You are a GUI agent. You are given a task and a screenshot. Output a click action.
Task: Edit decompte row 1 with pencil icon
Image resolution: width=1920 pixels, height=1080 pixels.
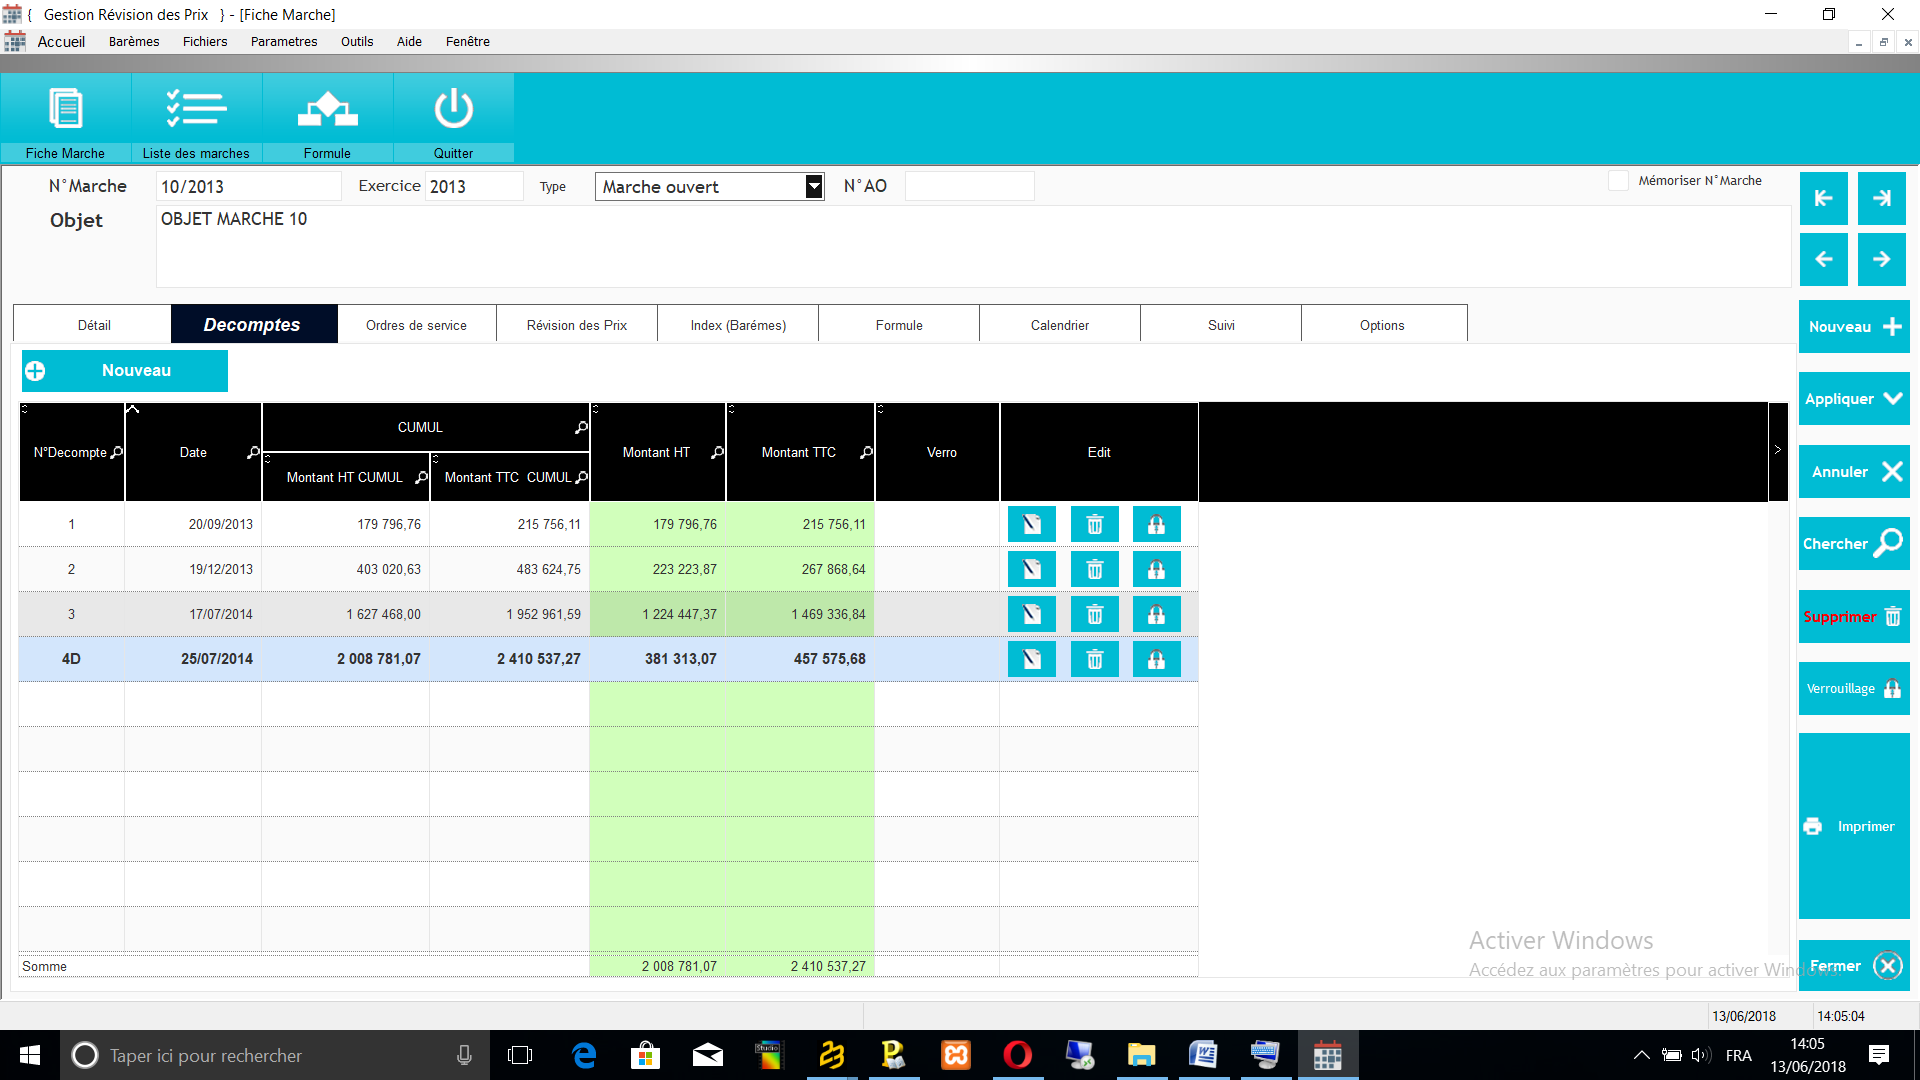1031,524
